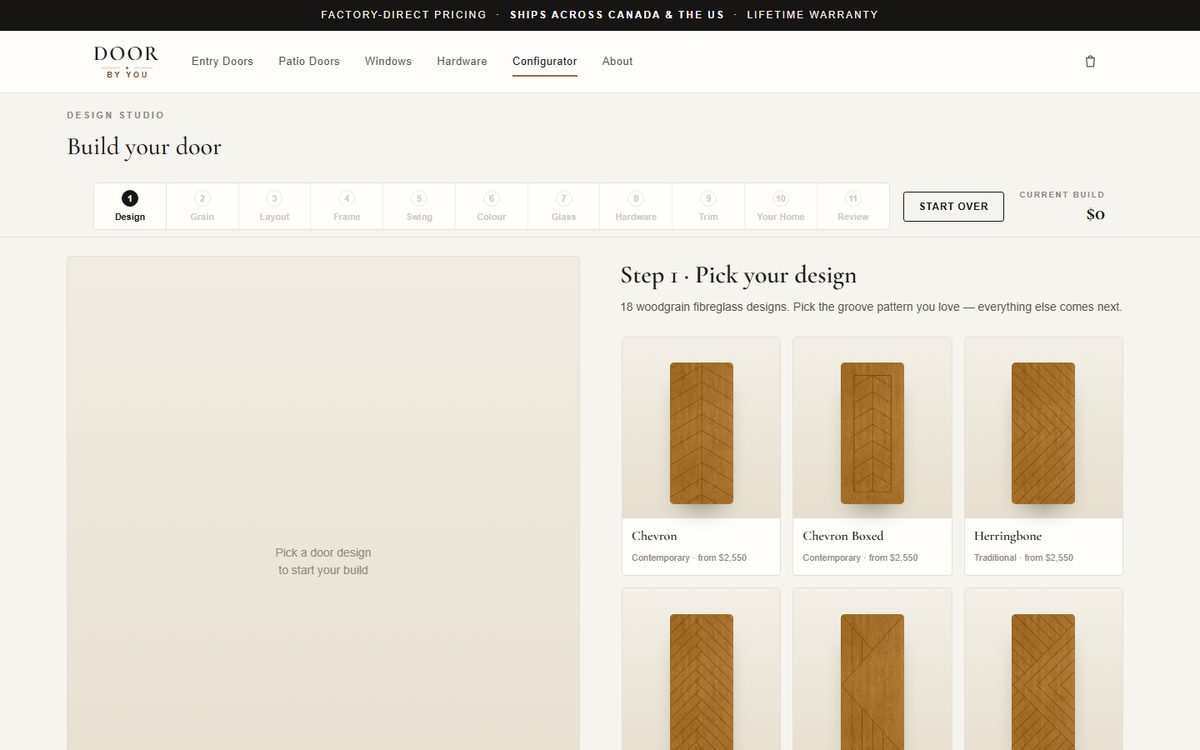This screenshot has width=1200, height=750.
Task: Click the Chevron Boxed design name
Action: pos(843,536)
